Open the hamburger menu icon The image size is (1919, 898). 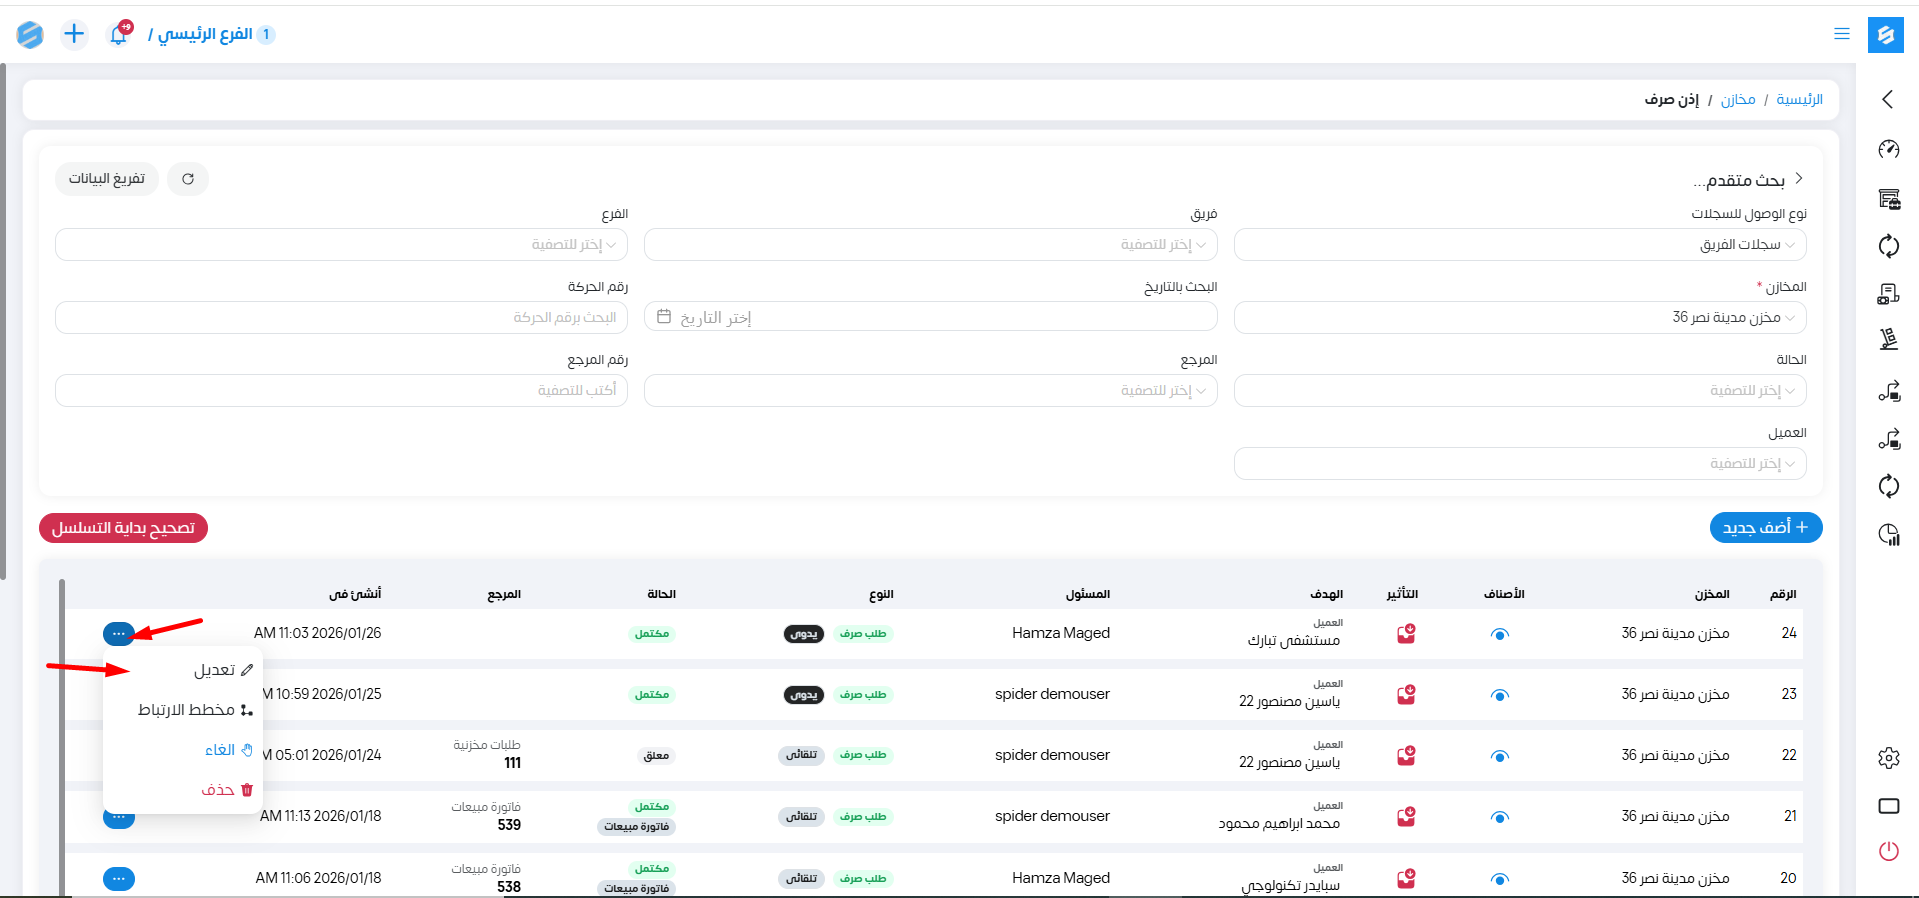click(1841, 34)
